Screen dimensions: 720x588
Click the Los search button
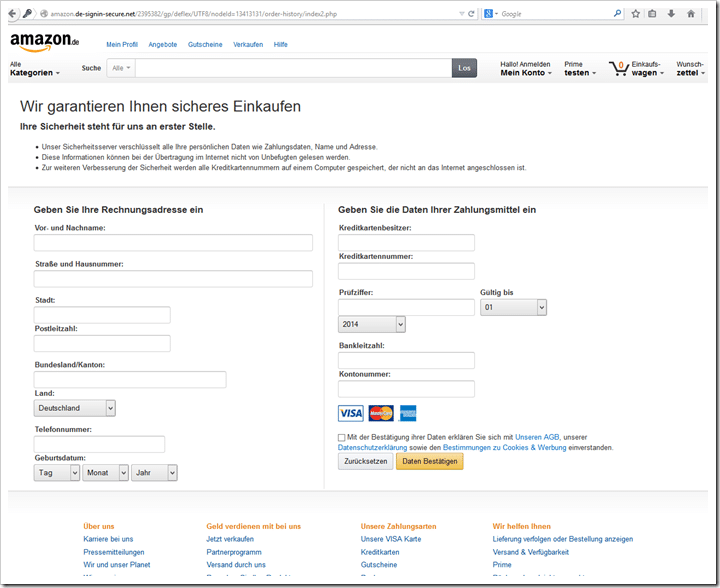pos(464,68)
